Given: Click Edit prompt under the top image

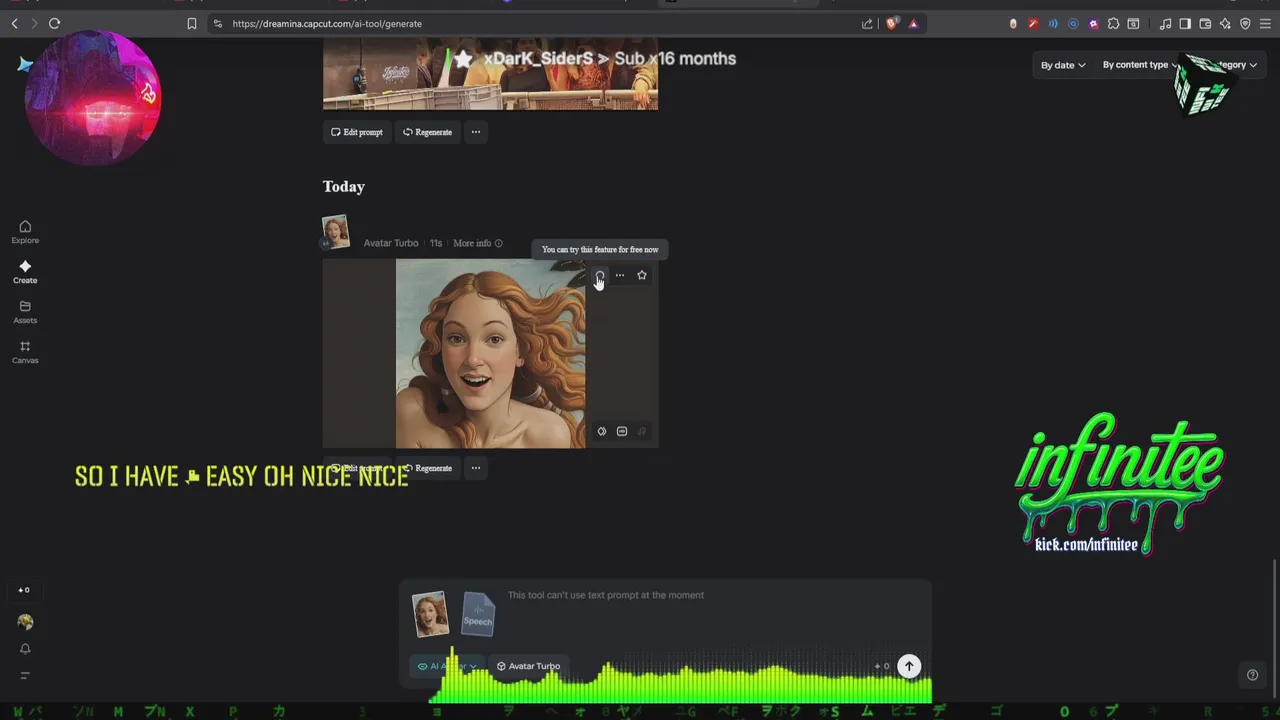Looking at the screenshot, I should pos(357,132).
